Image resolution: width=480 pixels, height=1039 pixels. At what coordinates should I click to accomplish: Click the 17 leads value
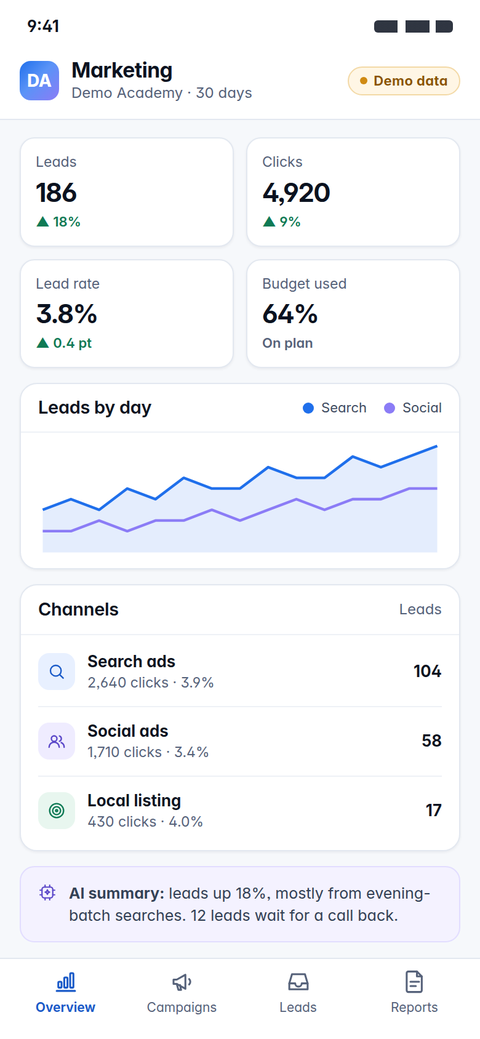pos(434,810)
